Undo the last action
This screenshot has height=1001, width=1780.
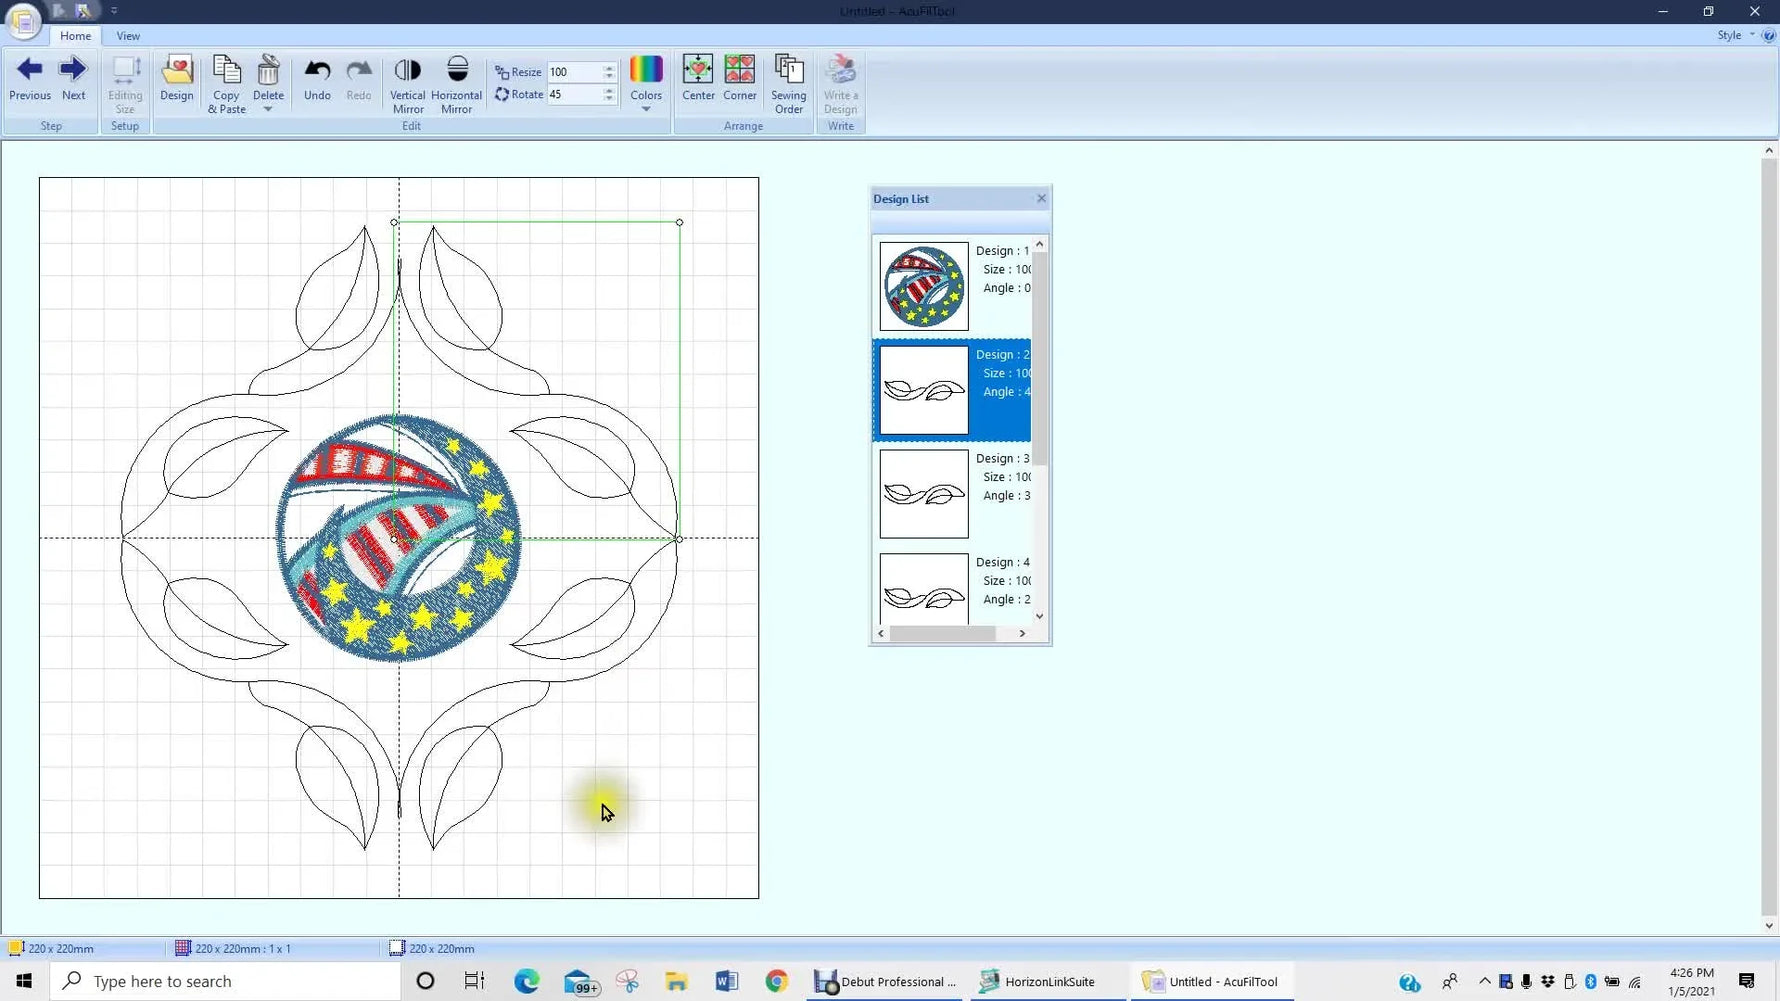point(317,79)
